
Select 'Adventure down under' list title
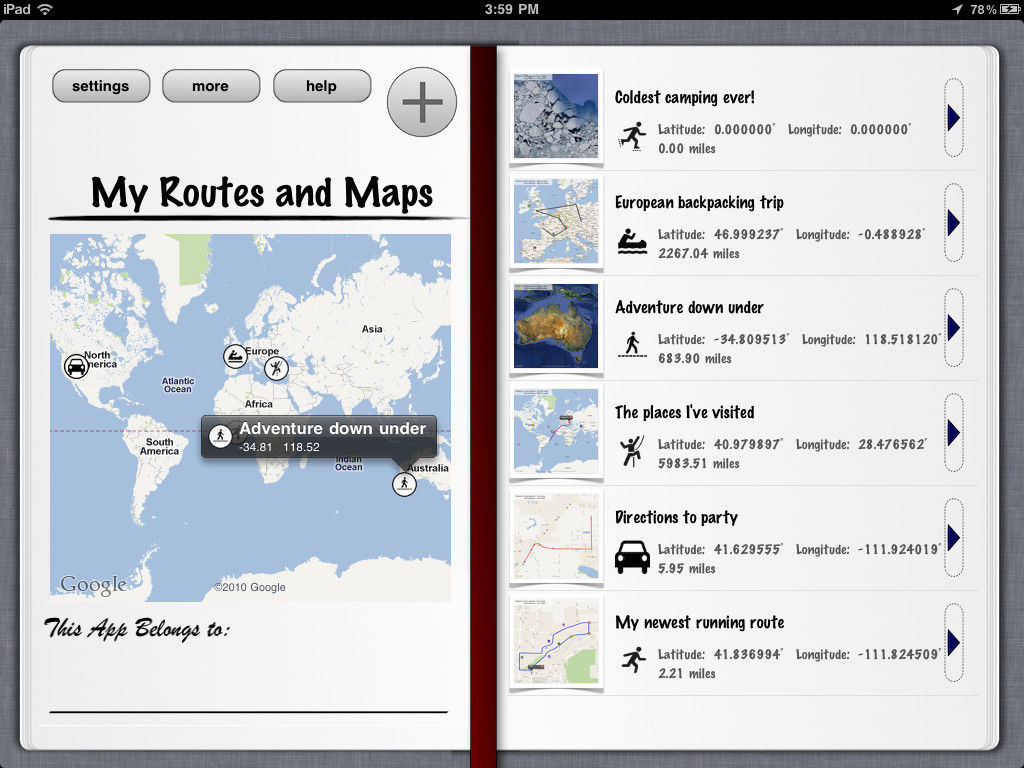(x=689, y=308)
